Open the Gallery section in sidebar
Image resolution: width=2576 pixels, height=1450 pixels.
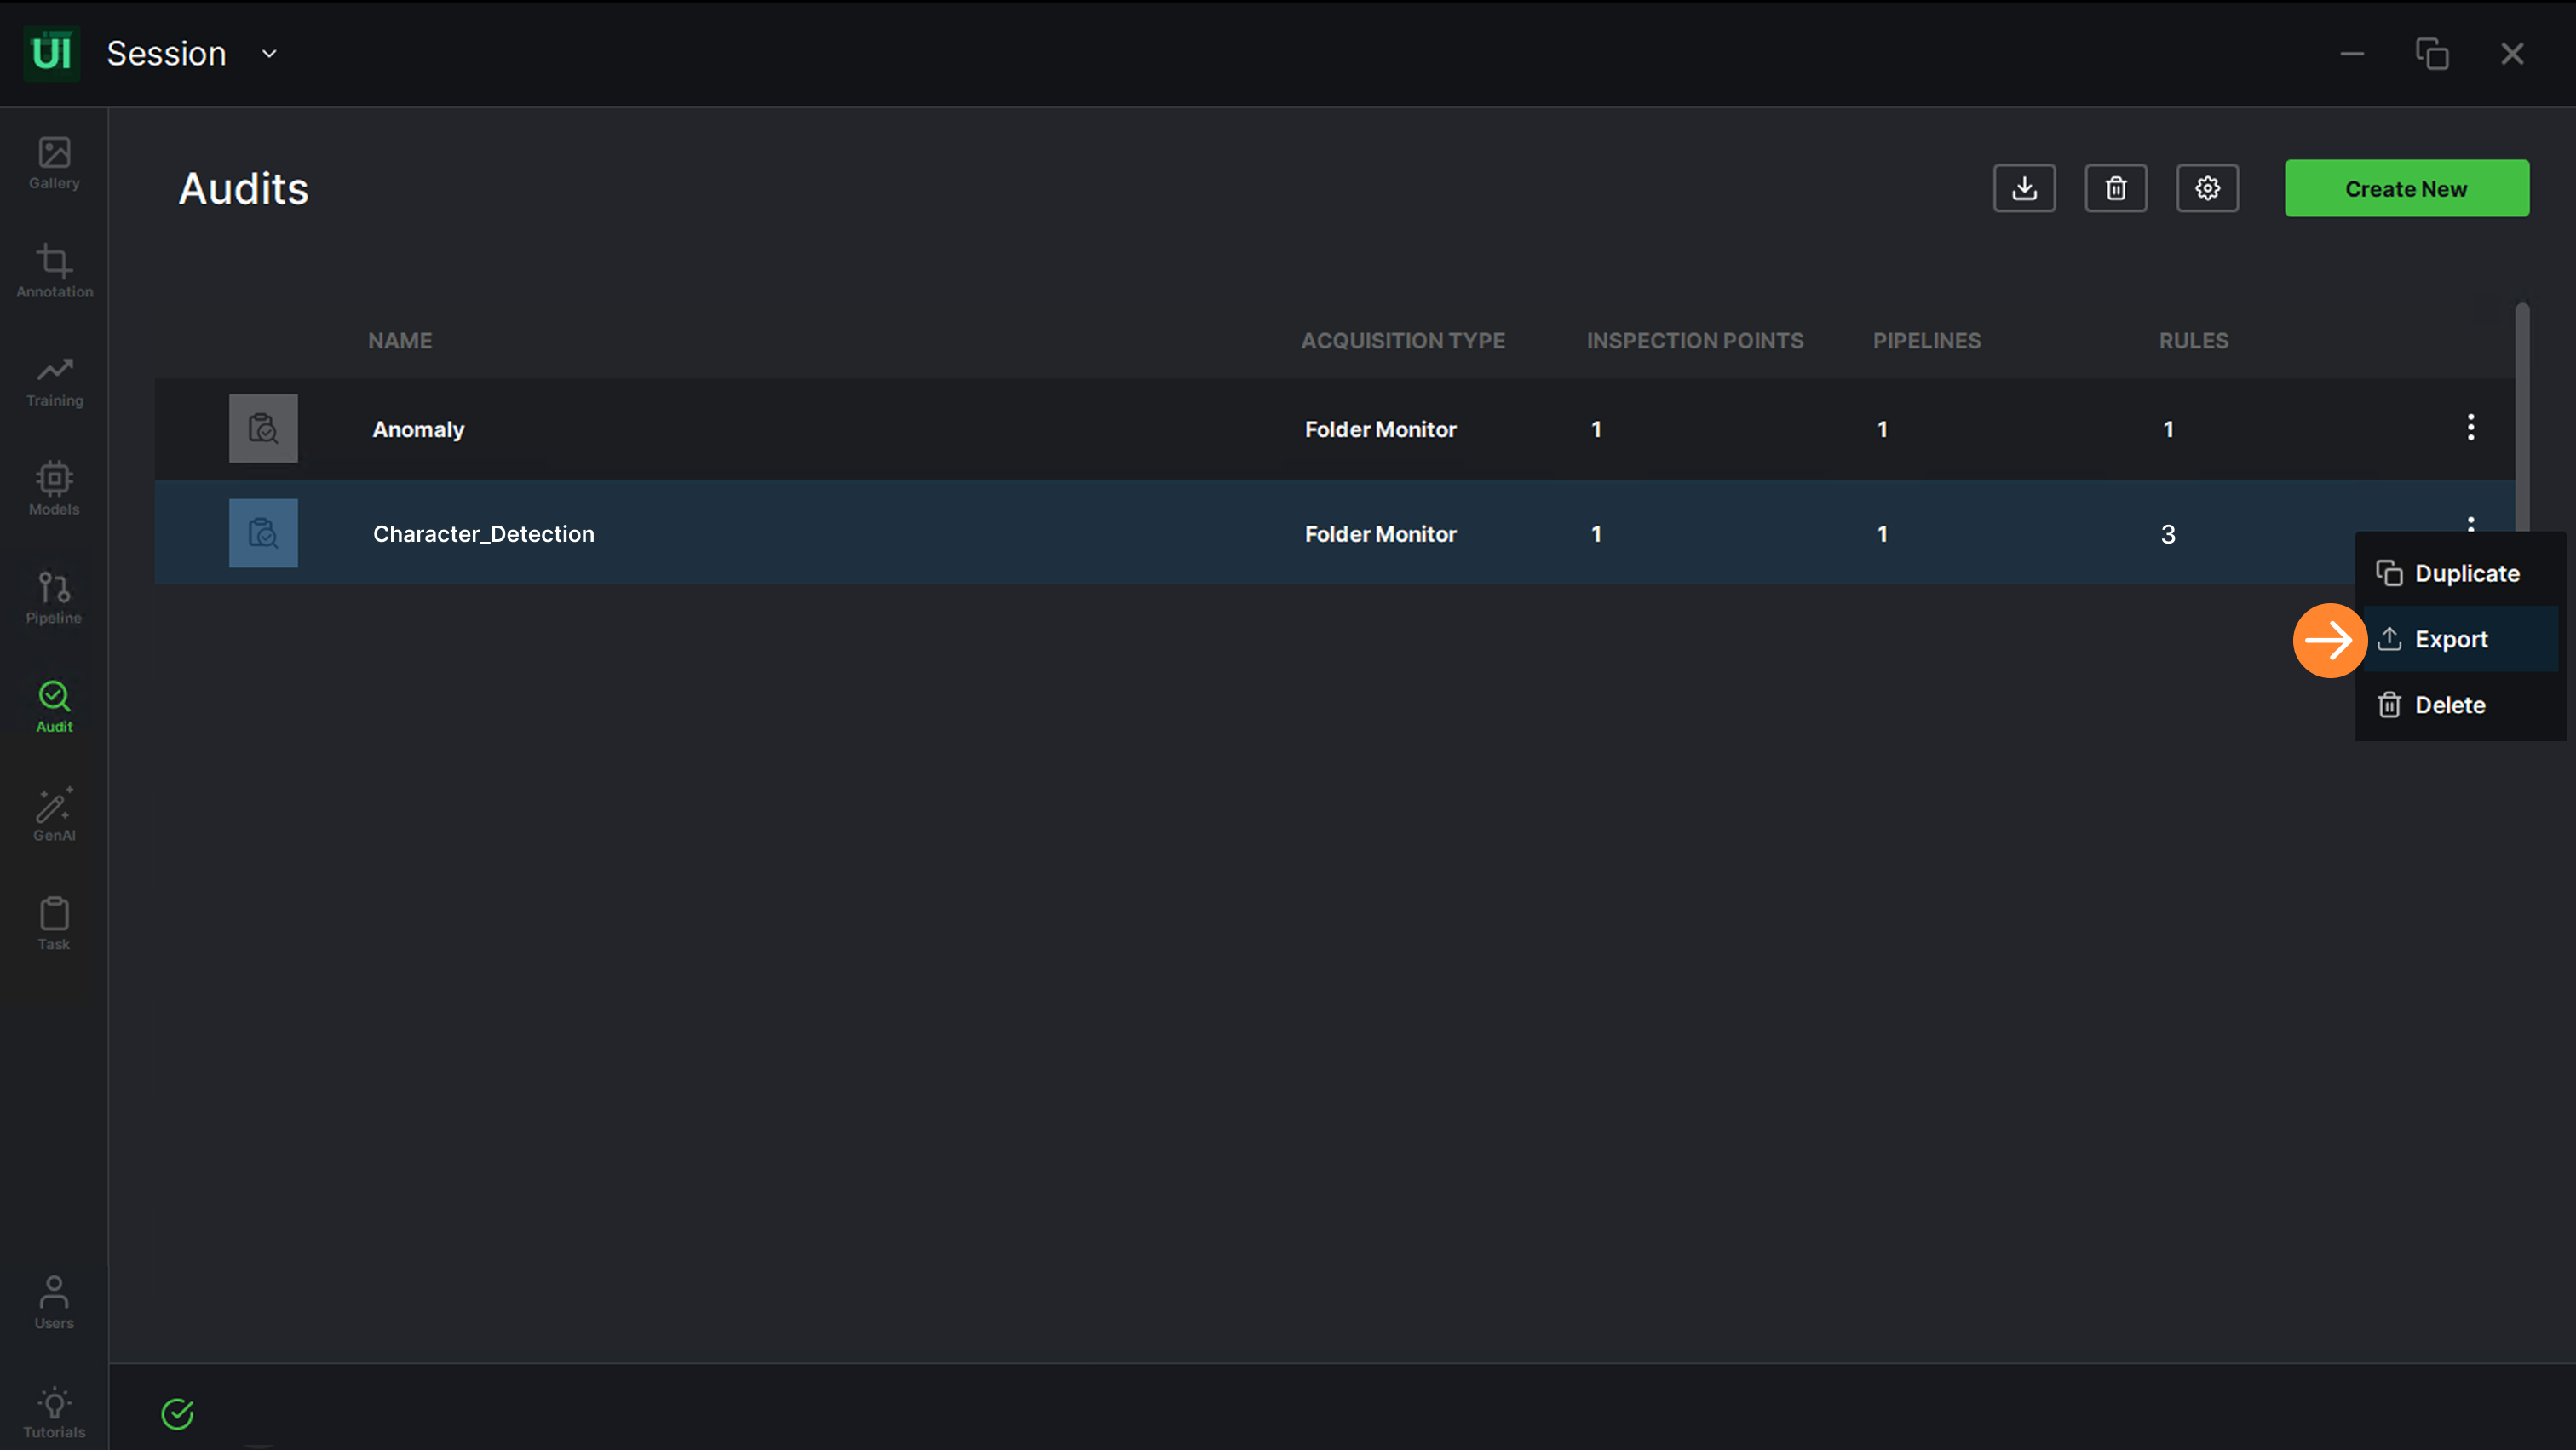(x=54, y=163)
